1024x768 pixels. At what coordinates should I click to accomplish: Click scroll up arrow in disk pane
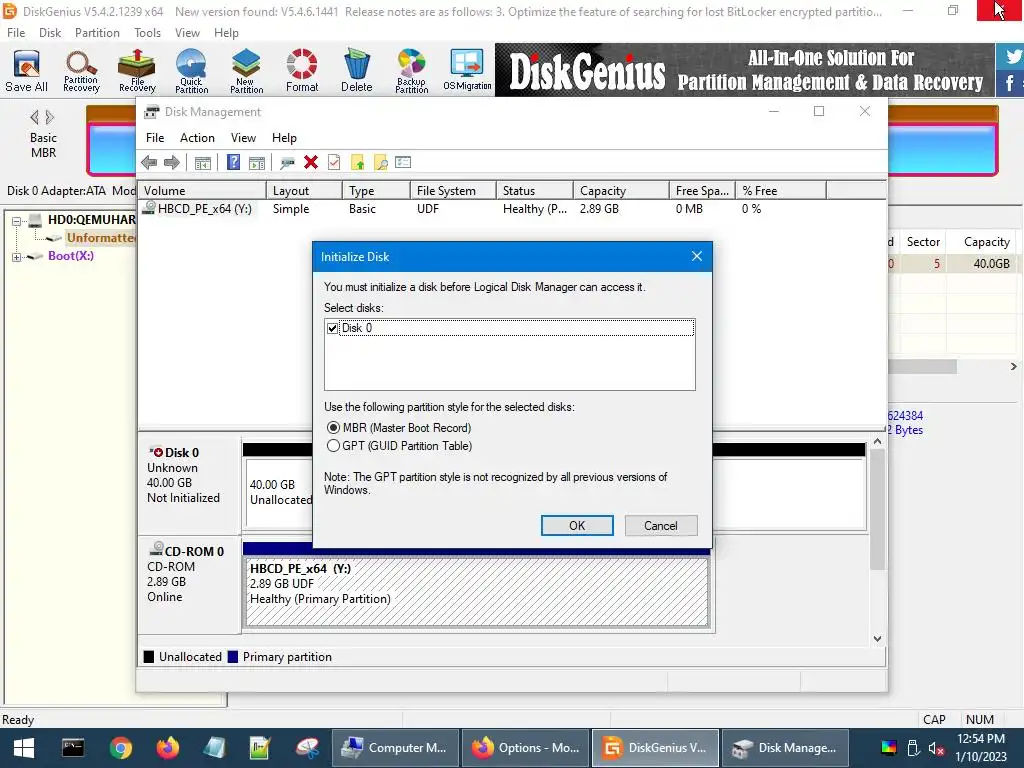point(878,441)
